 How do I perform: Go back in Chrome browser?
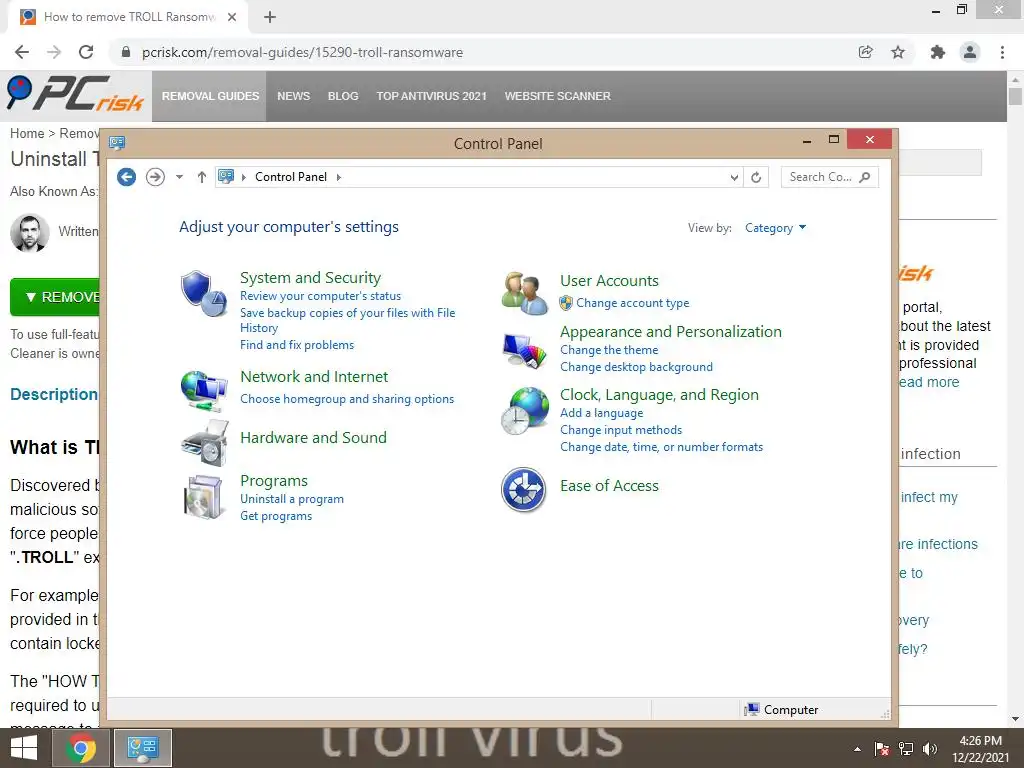22,52
